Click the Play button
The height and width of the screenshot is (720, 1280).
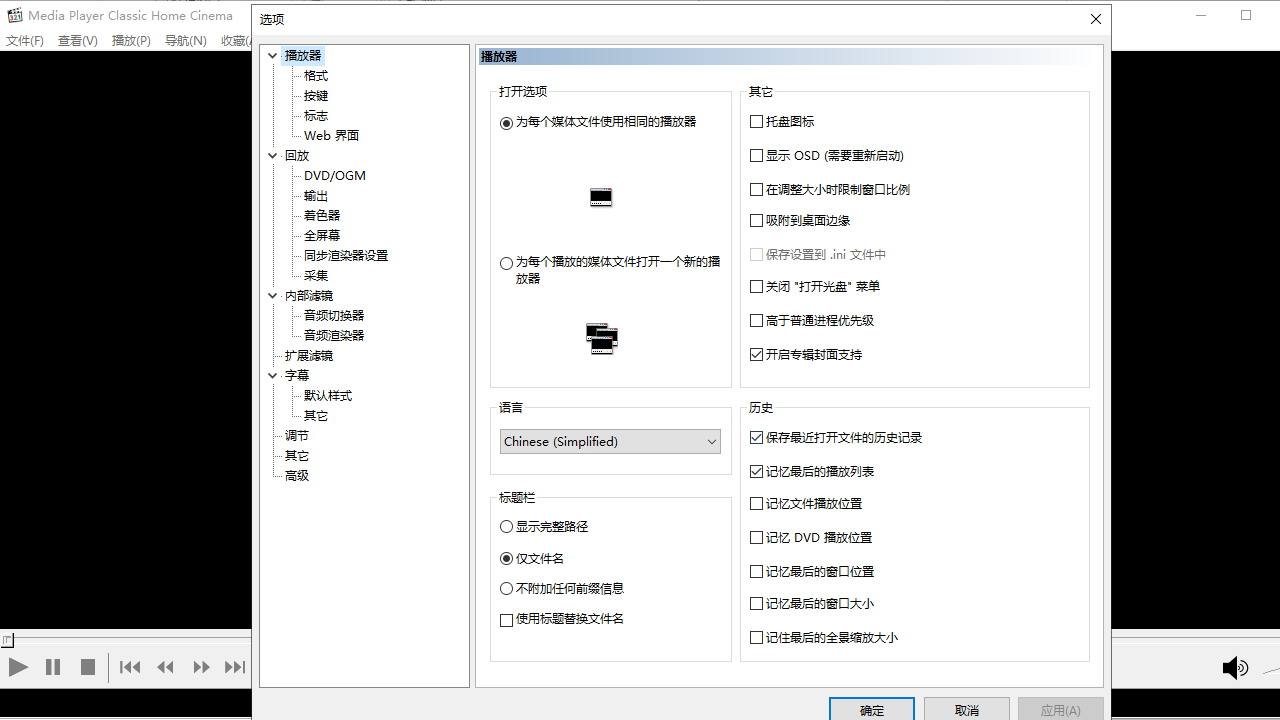click(18, 667)
